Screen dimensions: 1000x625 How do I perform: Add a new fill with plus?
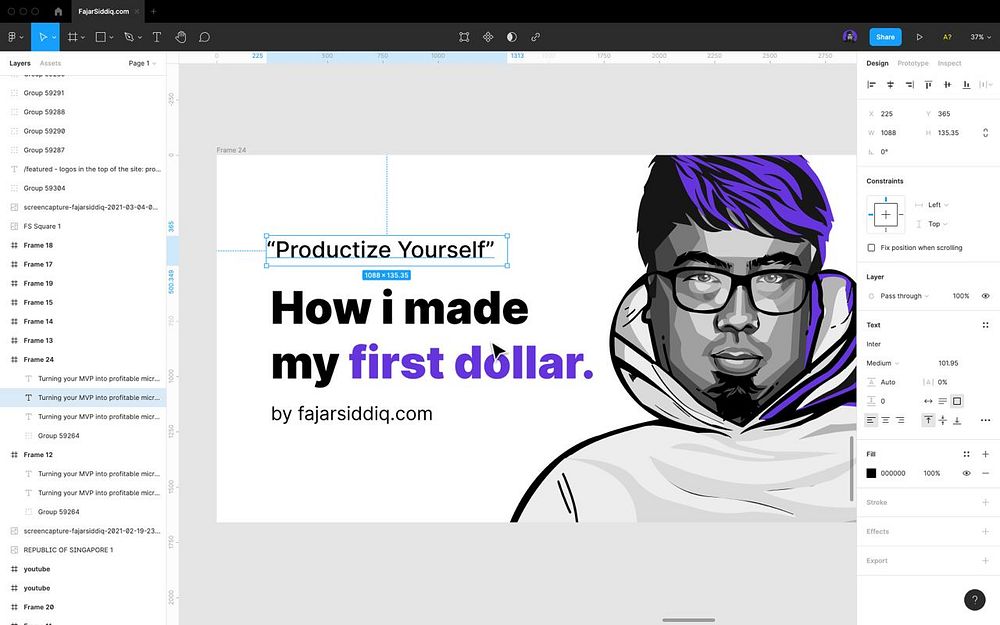pyautogui.click(x=985, y=454)
